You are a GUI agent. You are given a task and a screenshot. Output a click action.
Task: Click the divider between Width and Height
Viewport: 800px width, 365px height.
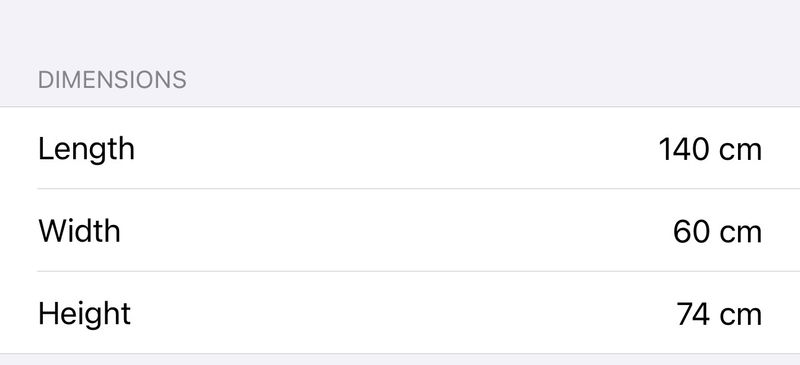coord(418,271)
